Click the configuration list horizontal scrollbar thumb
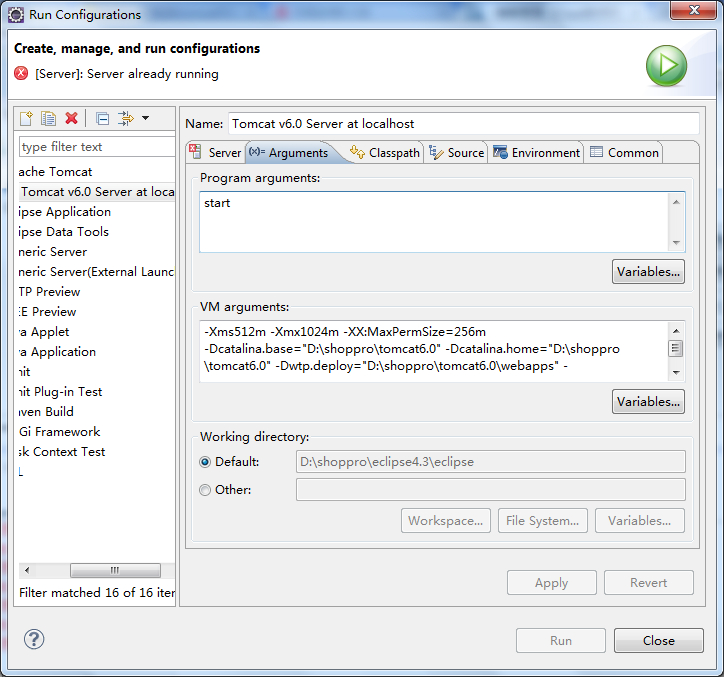The height and width of the screenshot is (677, 724). [115, 570]
